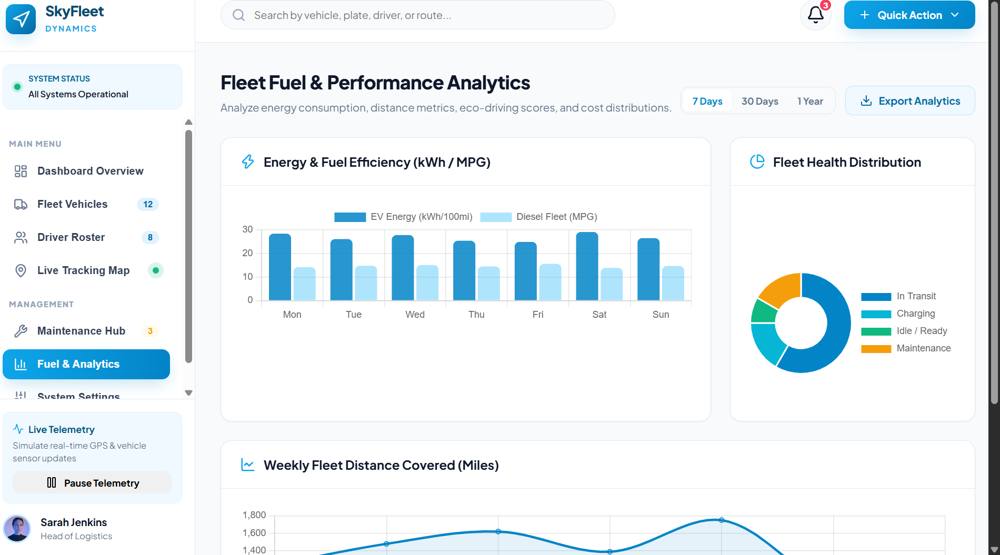This screenshot has width=1000, height=555.
Task: Click the System Settings sliders icon
Action: tap(21, 396)
